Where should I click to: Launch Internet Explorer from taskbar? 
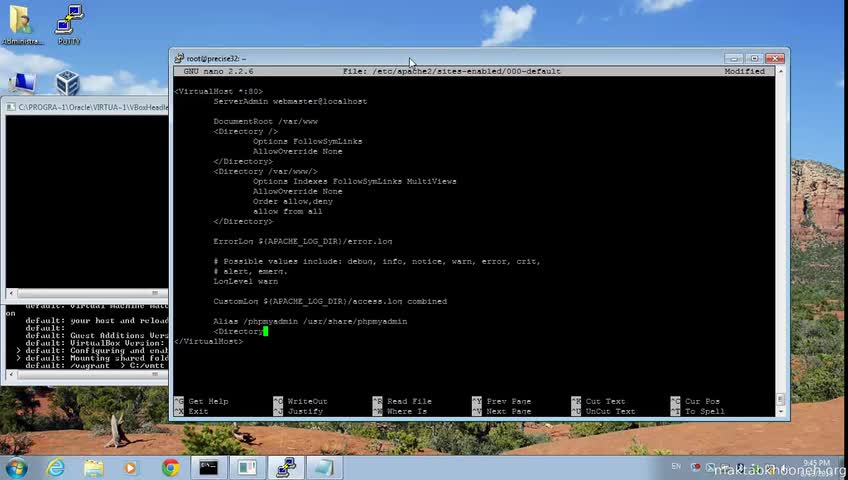[x=55, y=468]
